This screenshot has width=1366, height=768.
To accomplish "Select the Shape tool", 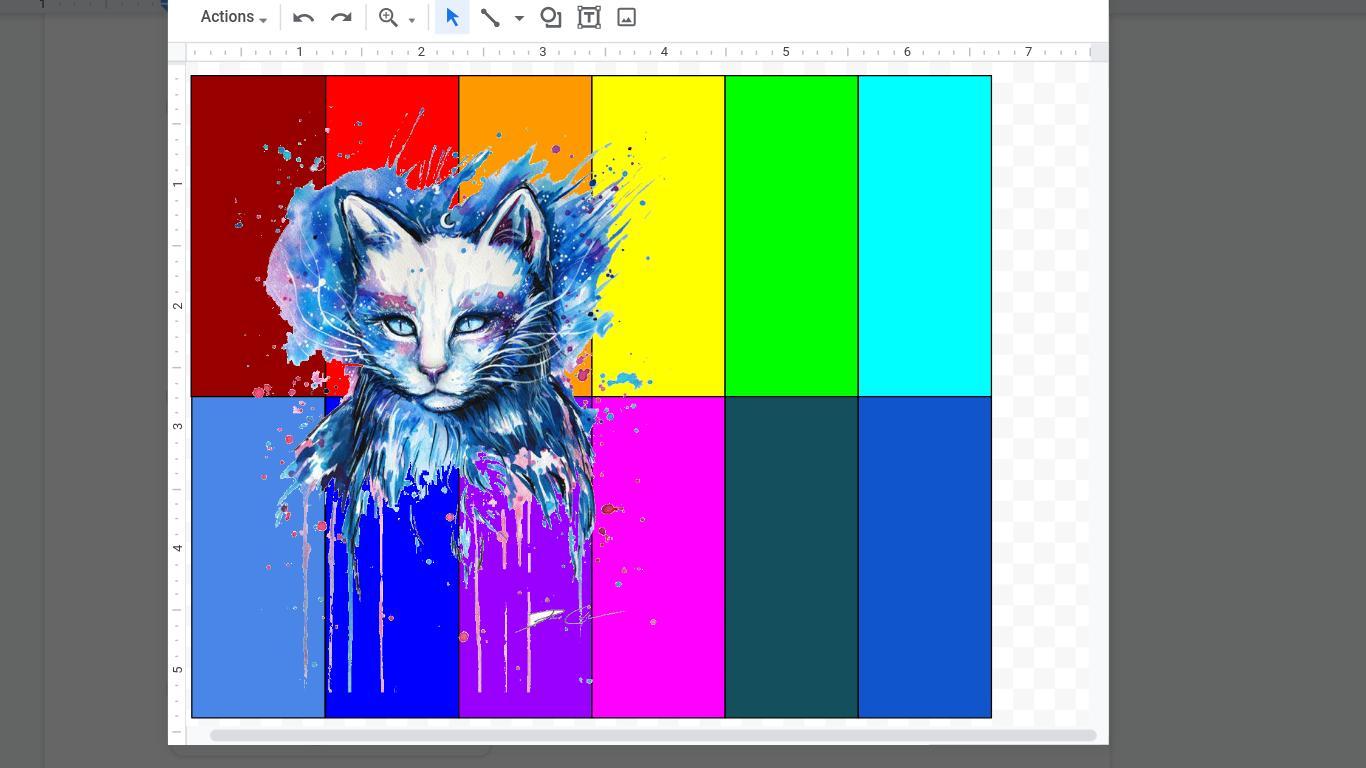I will click(x=551, y=18).
